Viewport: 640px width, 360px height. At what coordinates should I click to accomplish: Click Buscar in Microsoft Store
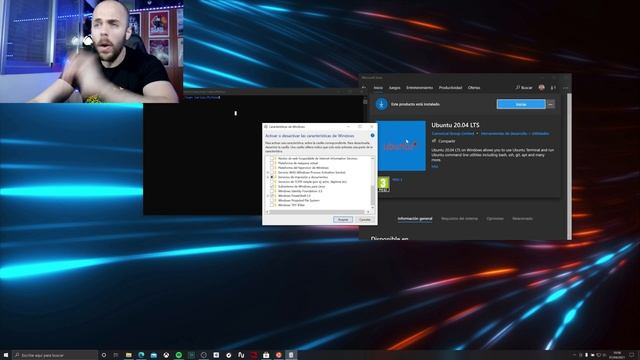click(524, 88)
